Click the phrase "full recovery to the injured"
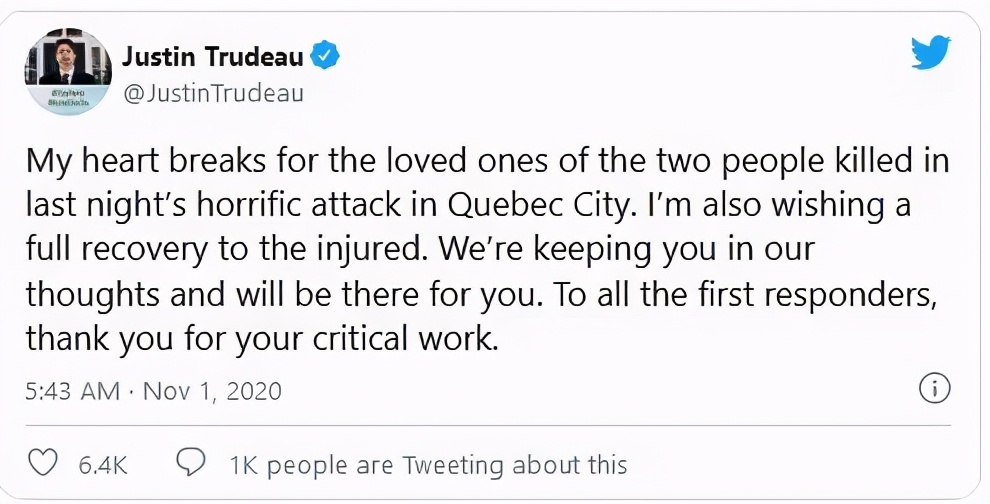 (222, 250)
